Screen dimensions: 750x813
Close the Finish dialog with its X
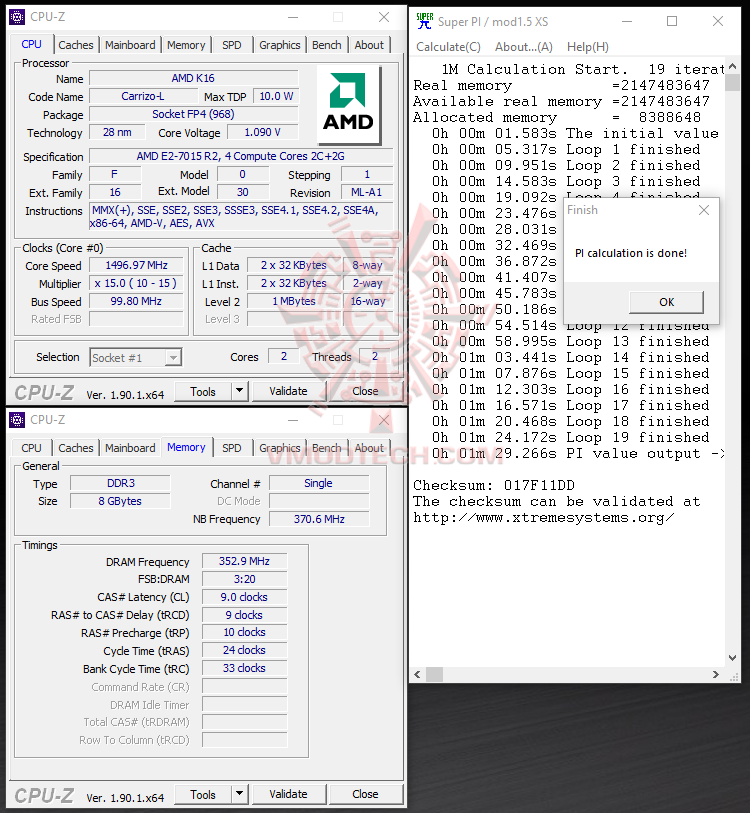pos(704,210)
